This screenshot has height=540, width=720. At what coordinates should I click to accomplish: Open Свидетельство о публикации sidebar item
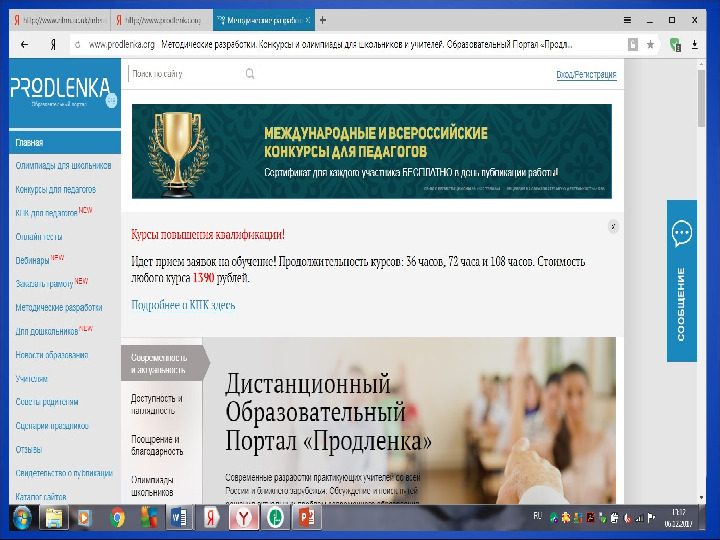coord(64,473)
